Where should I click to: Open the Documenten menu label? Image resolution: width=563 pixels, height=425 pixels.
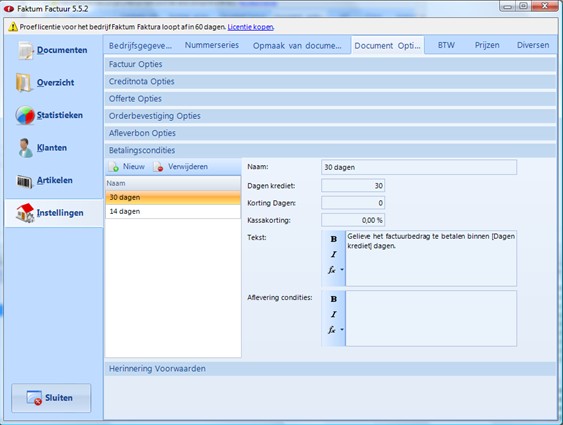click(62, 50)
